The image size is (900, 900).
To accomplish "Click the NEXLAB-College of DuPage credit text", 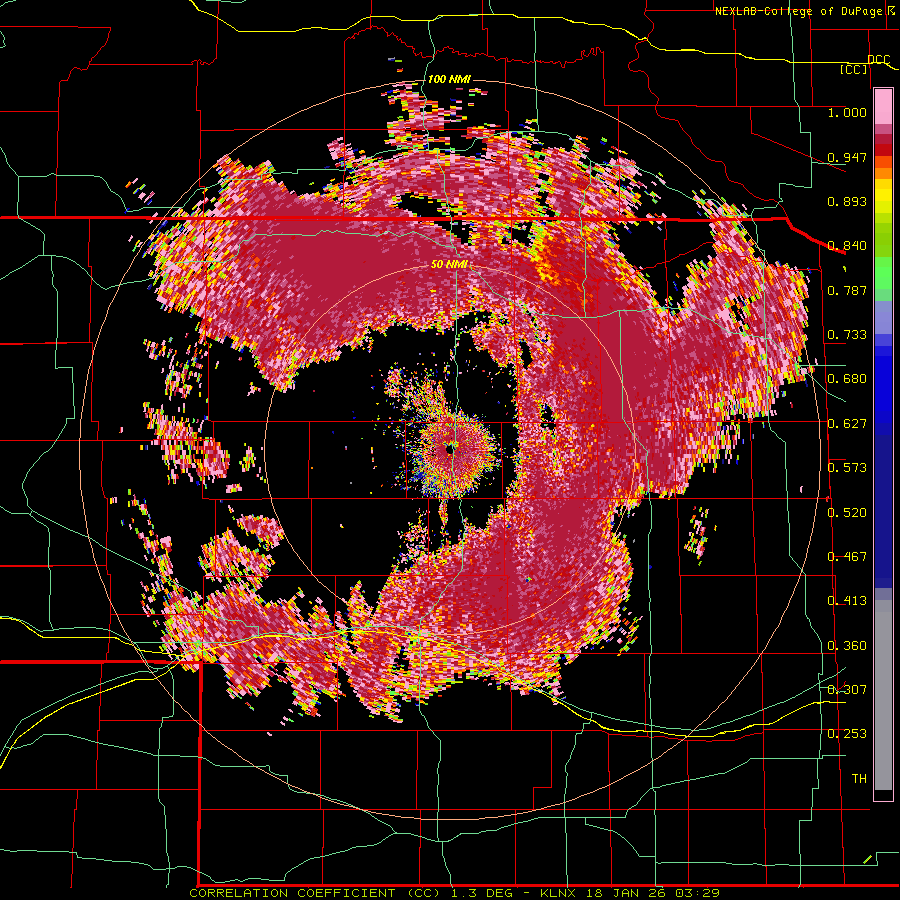I will (801, 11).
